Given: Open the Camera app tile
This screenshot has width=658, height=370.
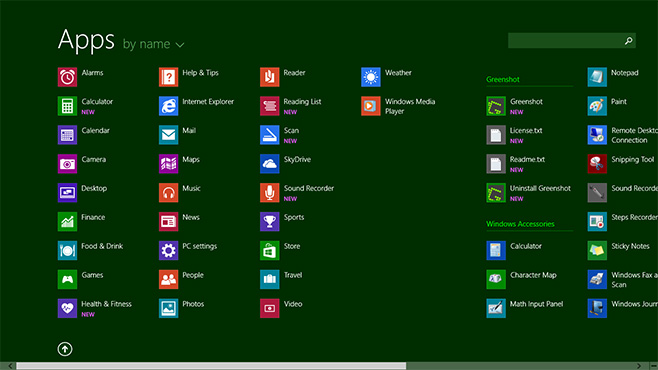Looking at the screenshot, I should click(67, 164).
